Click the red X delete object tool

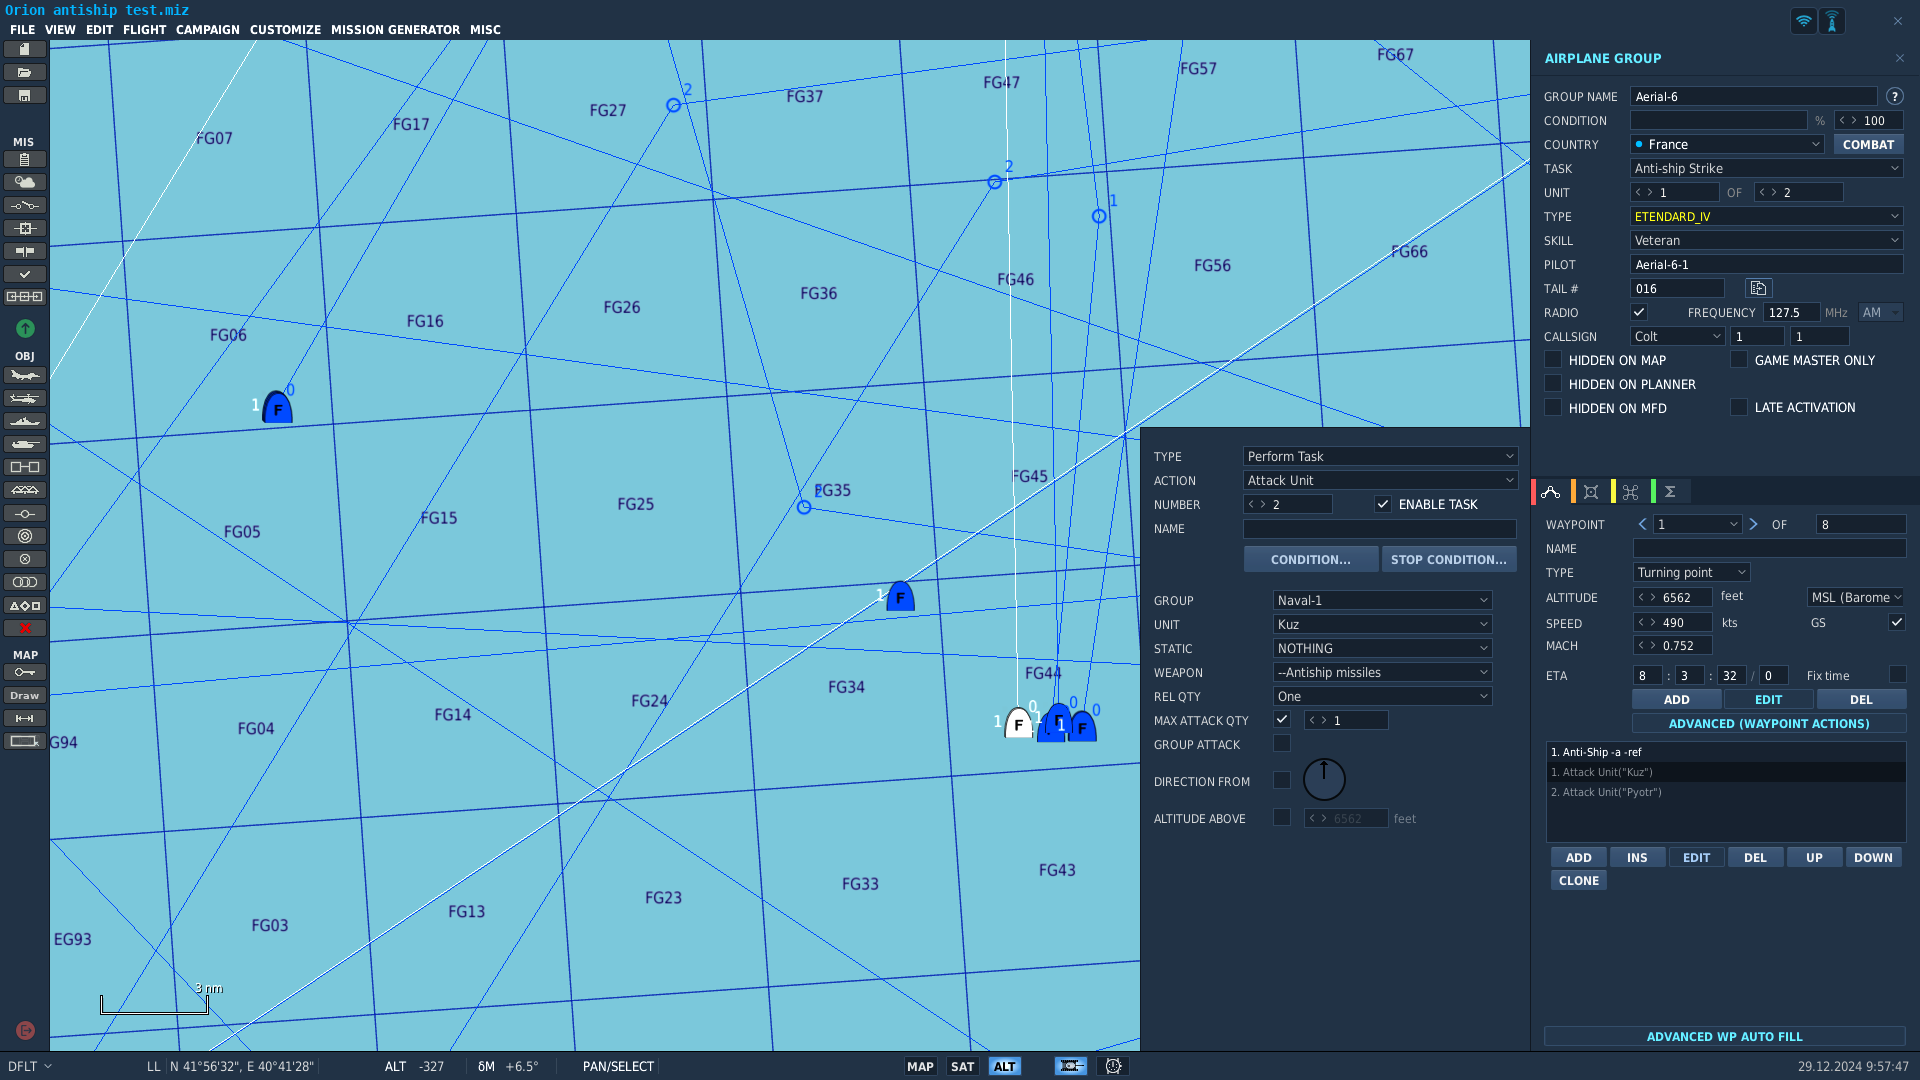tap(25, 628)
